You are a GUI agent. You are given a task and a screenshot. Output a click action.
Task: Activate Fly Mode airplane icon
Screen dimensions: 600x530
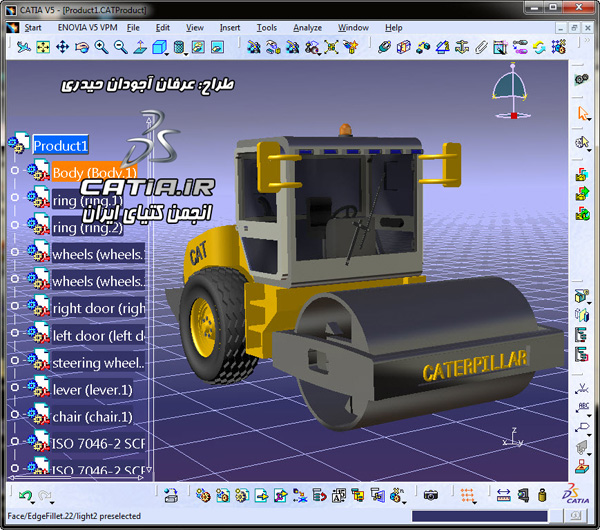24,47
